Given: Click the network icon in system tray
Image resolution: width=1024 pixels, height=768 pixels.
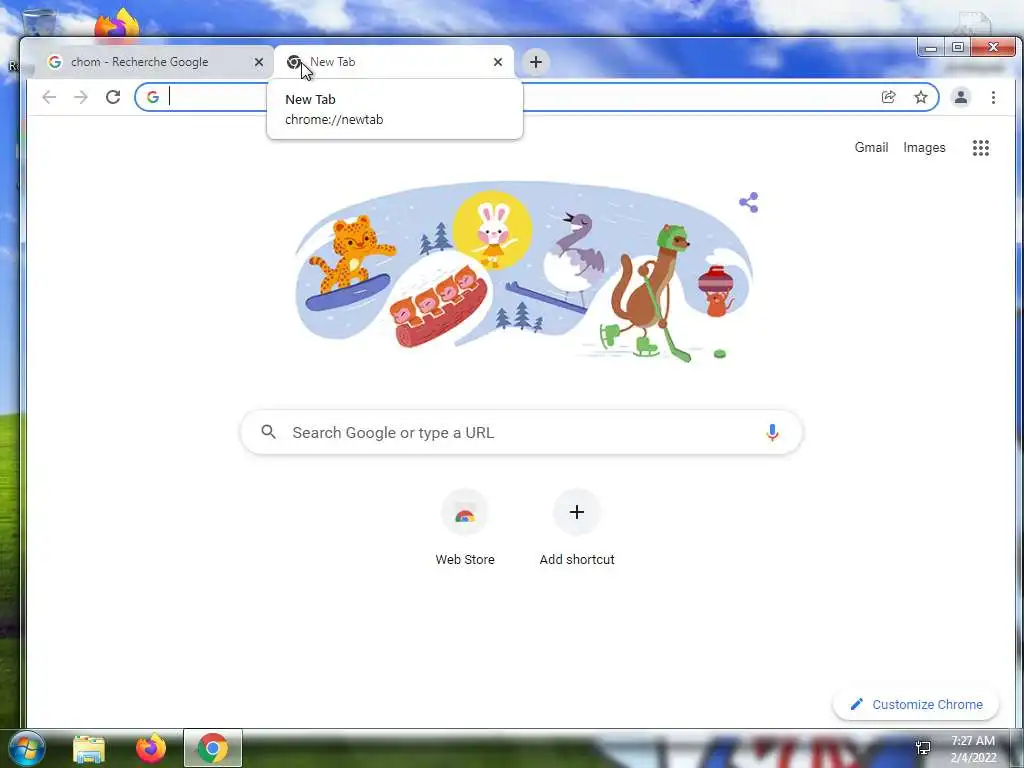Looking at the screenshot, I should pos(923,748).
